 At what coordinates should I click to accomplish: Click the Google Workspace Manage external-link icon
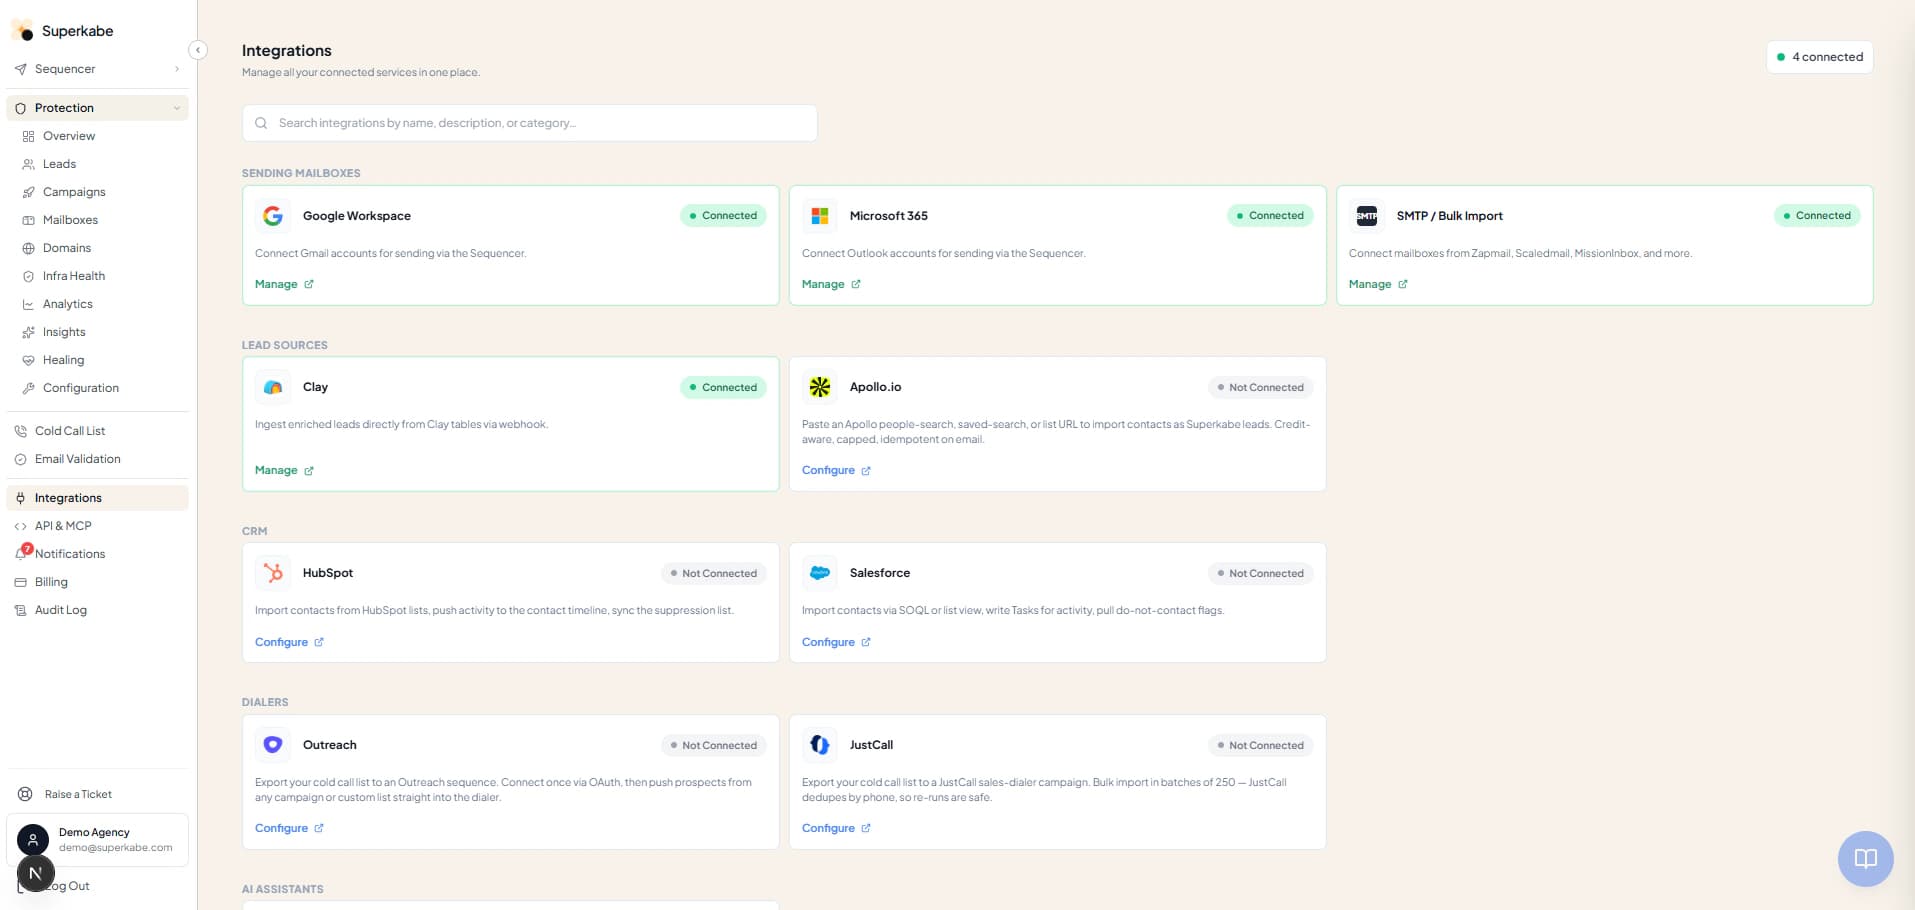tap(309, 285)
